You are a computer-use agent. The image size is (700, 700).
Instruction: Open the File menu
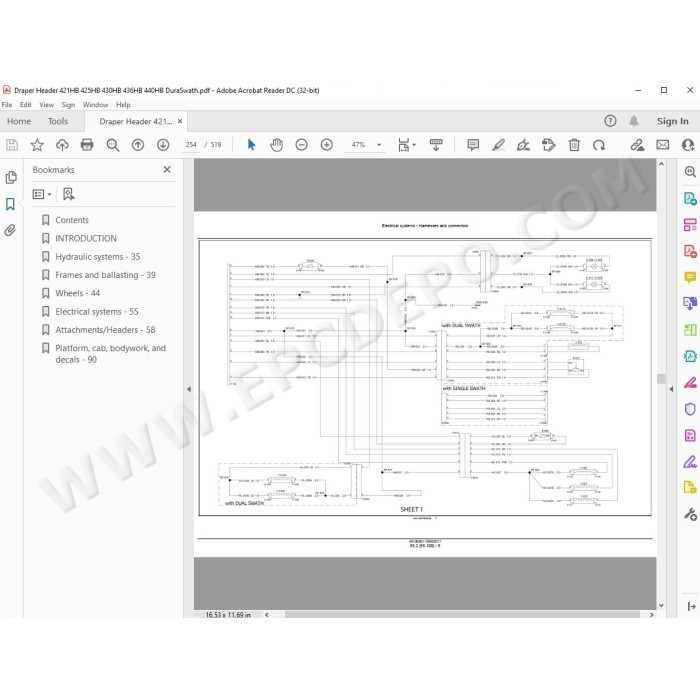(x=7, y=104)
